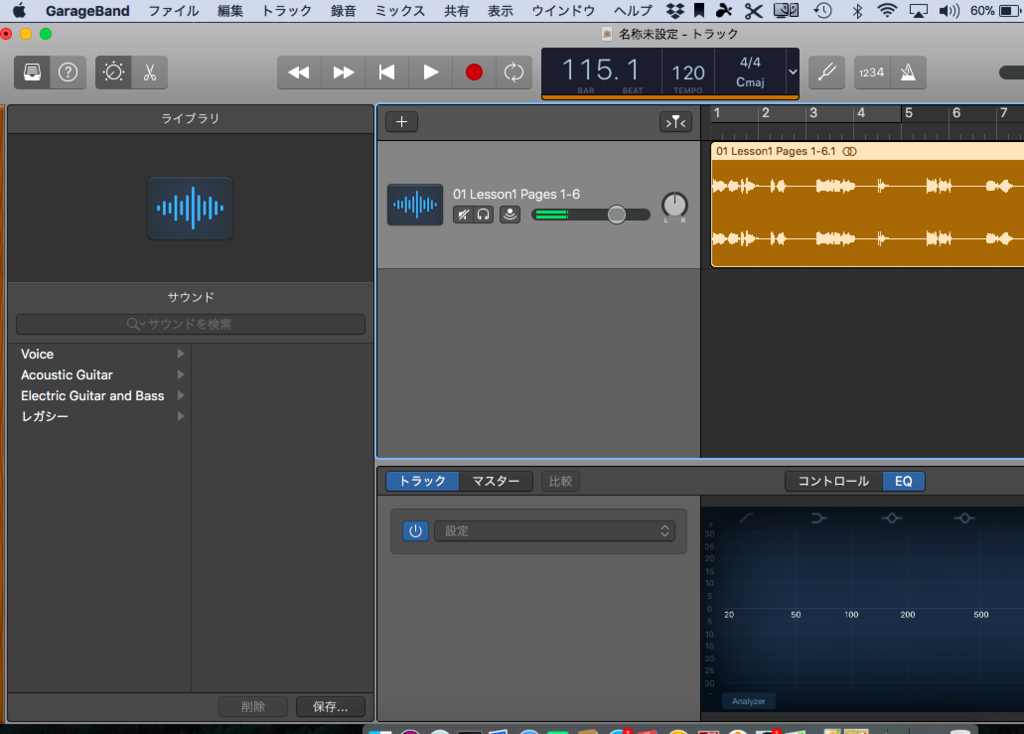Go to the beginning of the project
Viewport: 1024px width, 734px height.
click(x=387, y=72)
